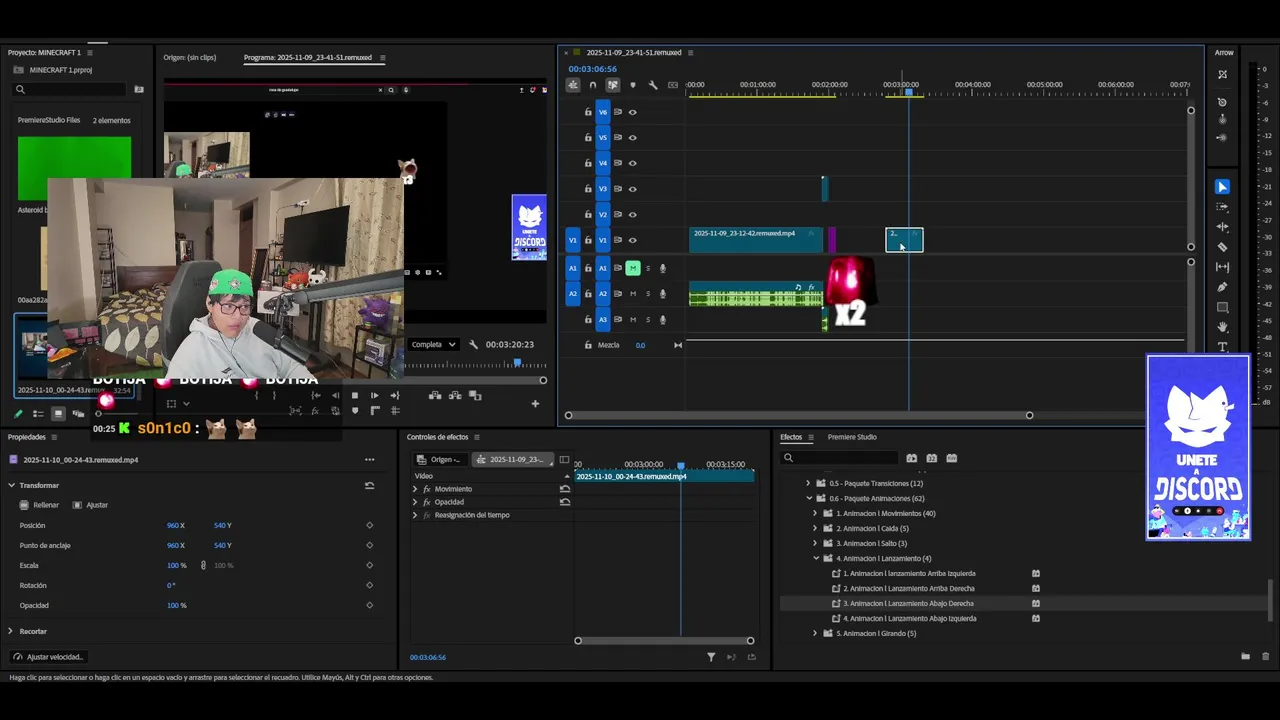Filter YUV effects in Efectos

[x=951, y=458]
